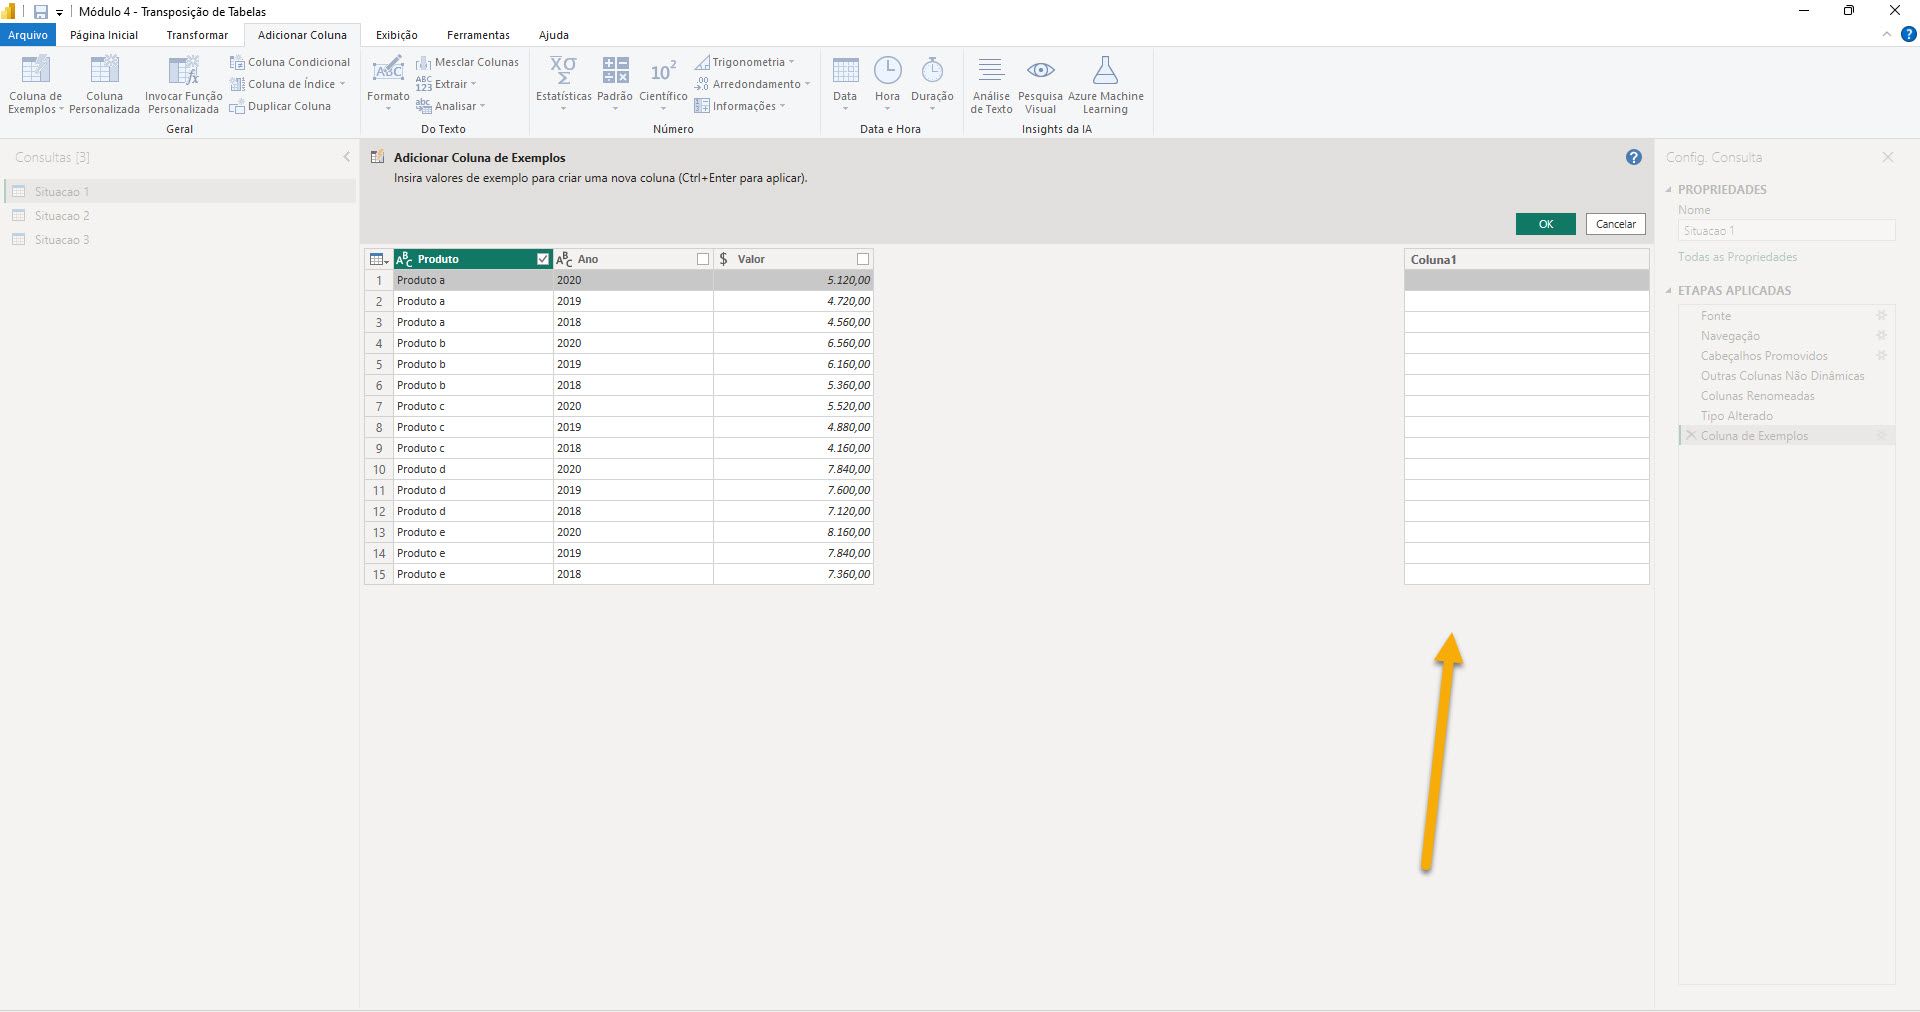Click Todas as Propriedades link
1920x1012 pixels.
pos(1737,257)
